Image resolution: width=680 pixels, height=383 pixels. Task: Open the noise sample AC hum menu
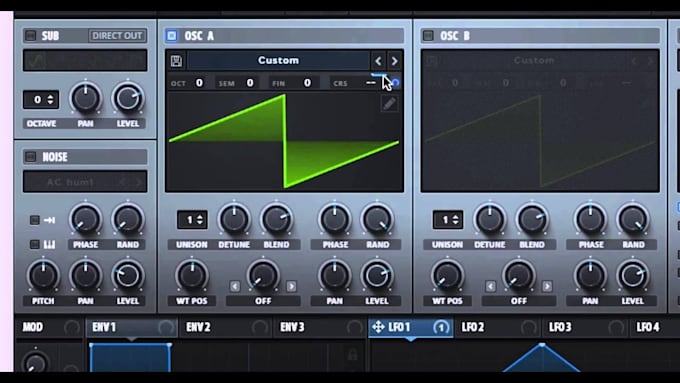coord(70,182)
